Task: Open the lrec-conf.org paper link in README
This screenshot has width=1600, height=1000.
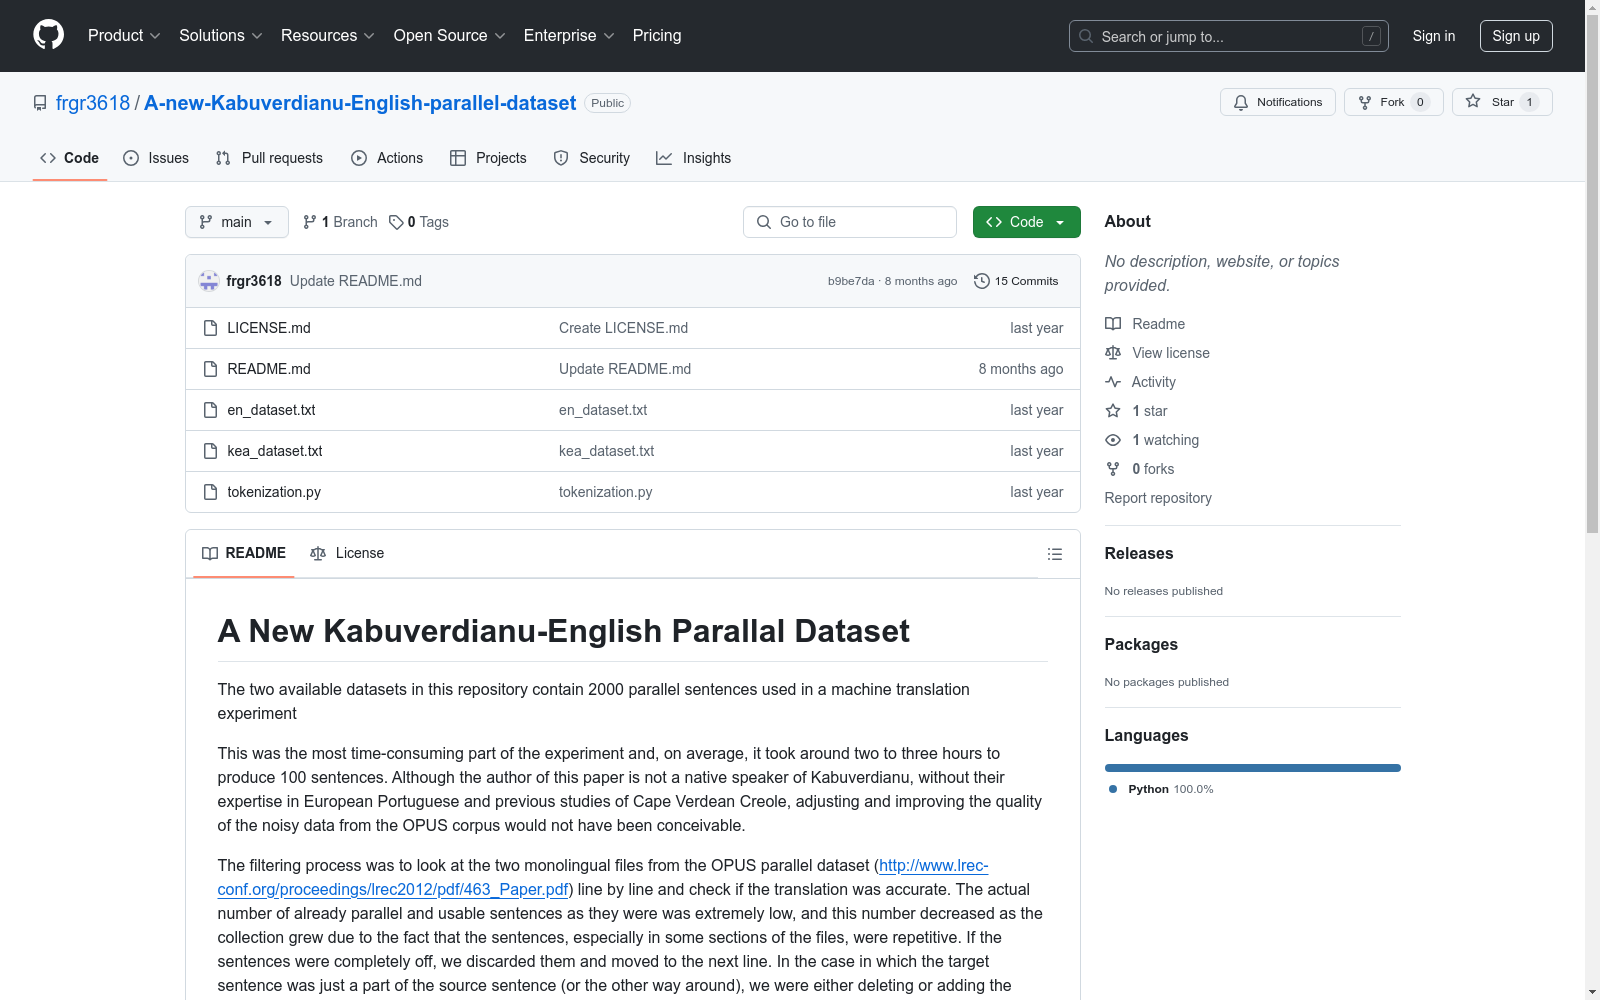Action: (603, 877)
